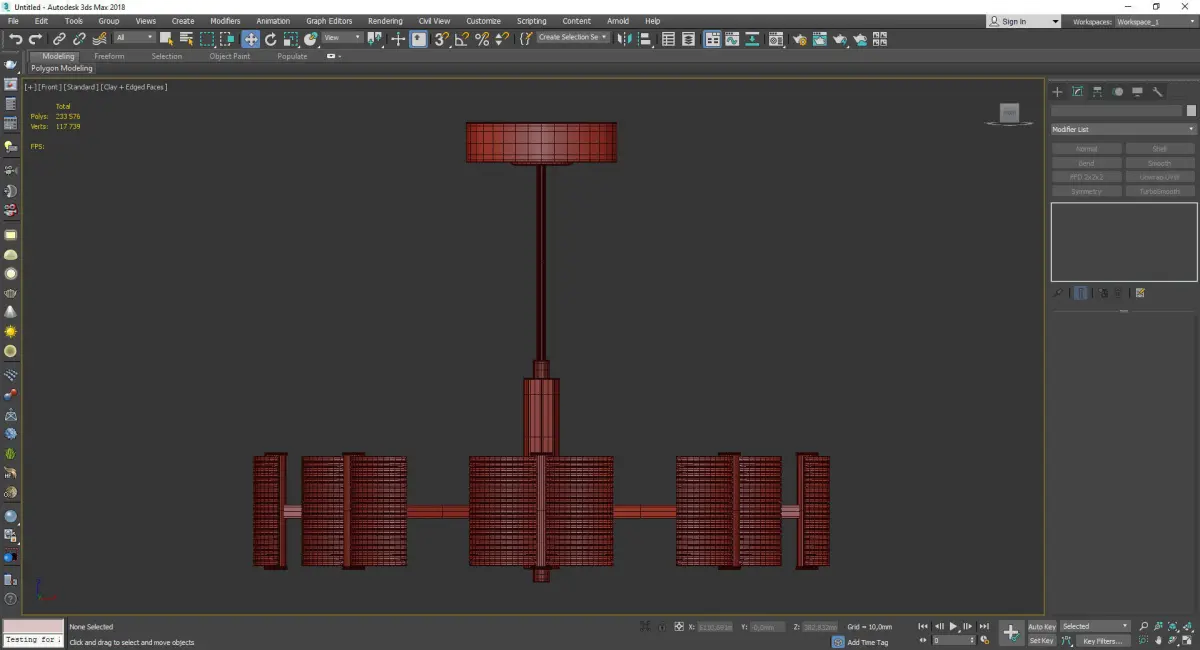This screenshot has height=650, width=1200.
Task: Switch to the Populate ribbon tab
Action: click(x=292, y=56)
